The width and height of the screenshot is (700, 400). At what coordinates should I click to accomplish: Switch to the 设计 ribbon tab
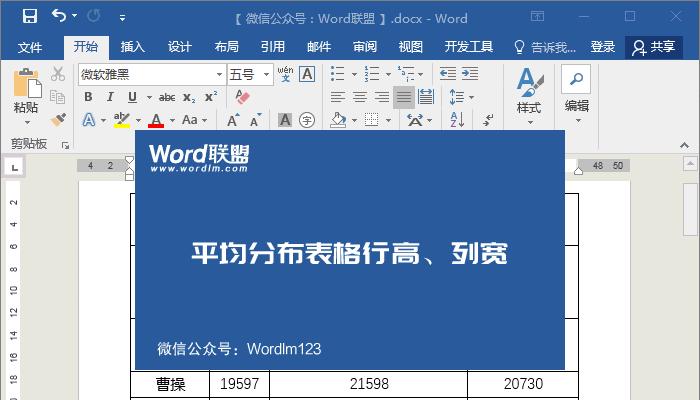pyautogui.click(x=179, y=47)
